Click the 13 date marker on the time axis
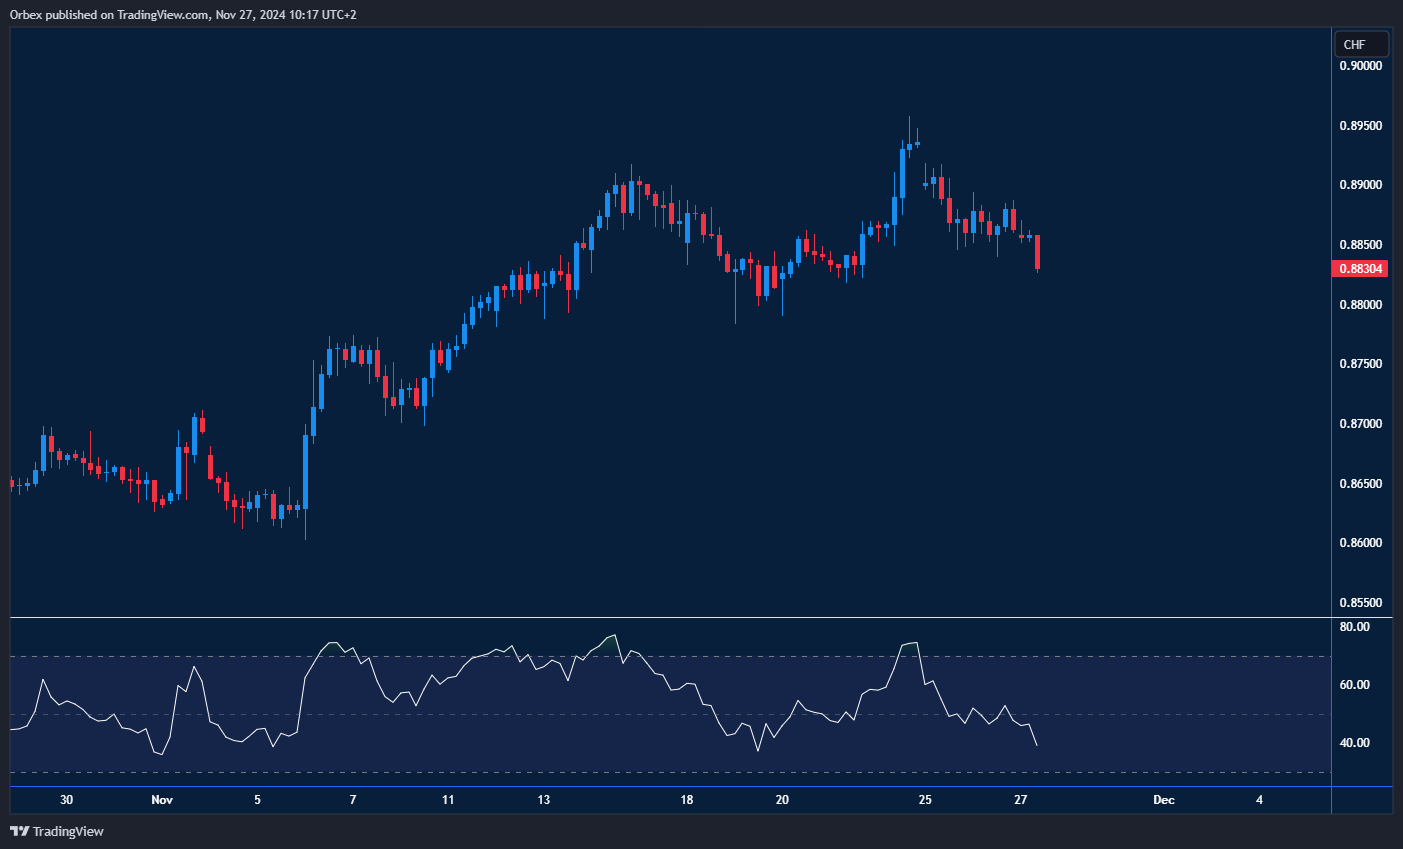The width and height of the screenshot is (1403, 849). point(543,800)
